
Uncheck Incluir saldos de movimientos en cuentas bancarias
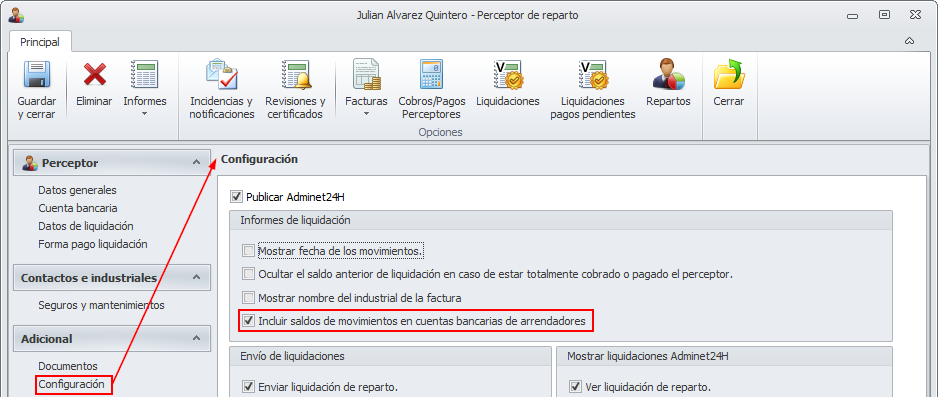coord(248,321)
